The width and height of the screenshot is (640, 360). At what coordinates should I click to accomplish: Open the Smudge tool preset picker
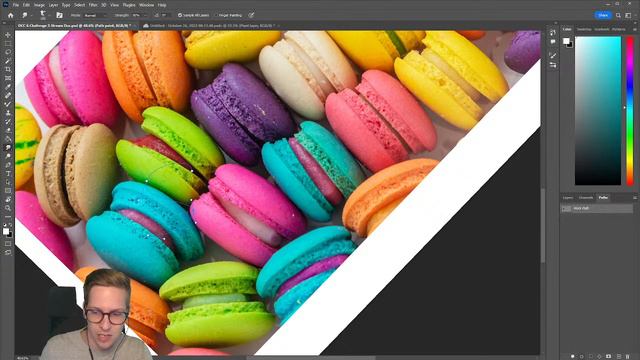click(26, 15)
